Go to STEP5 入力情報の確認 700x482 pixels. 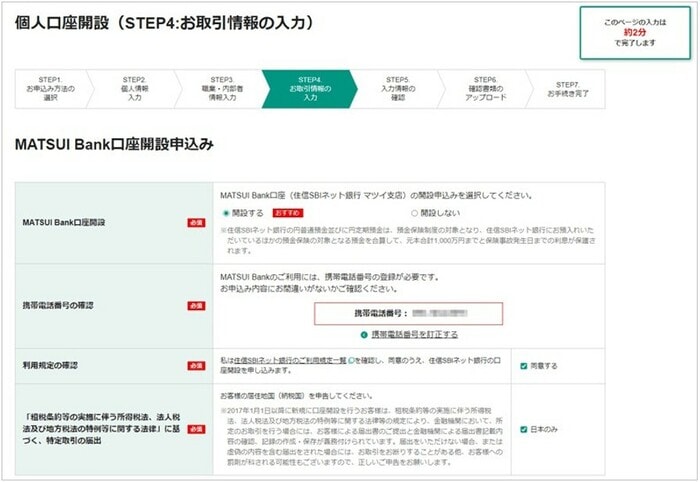(x=398, y=89)
